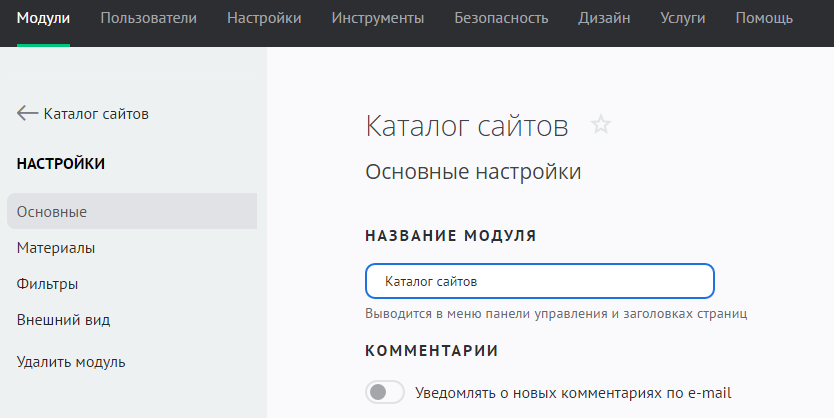The height and width of the screenshot is (418, 834).
Task: Focus the module name input field
Action: [540, 281]
